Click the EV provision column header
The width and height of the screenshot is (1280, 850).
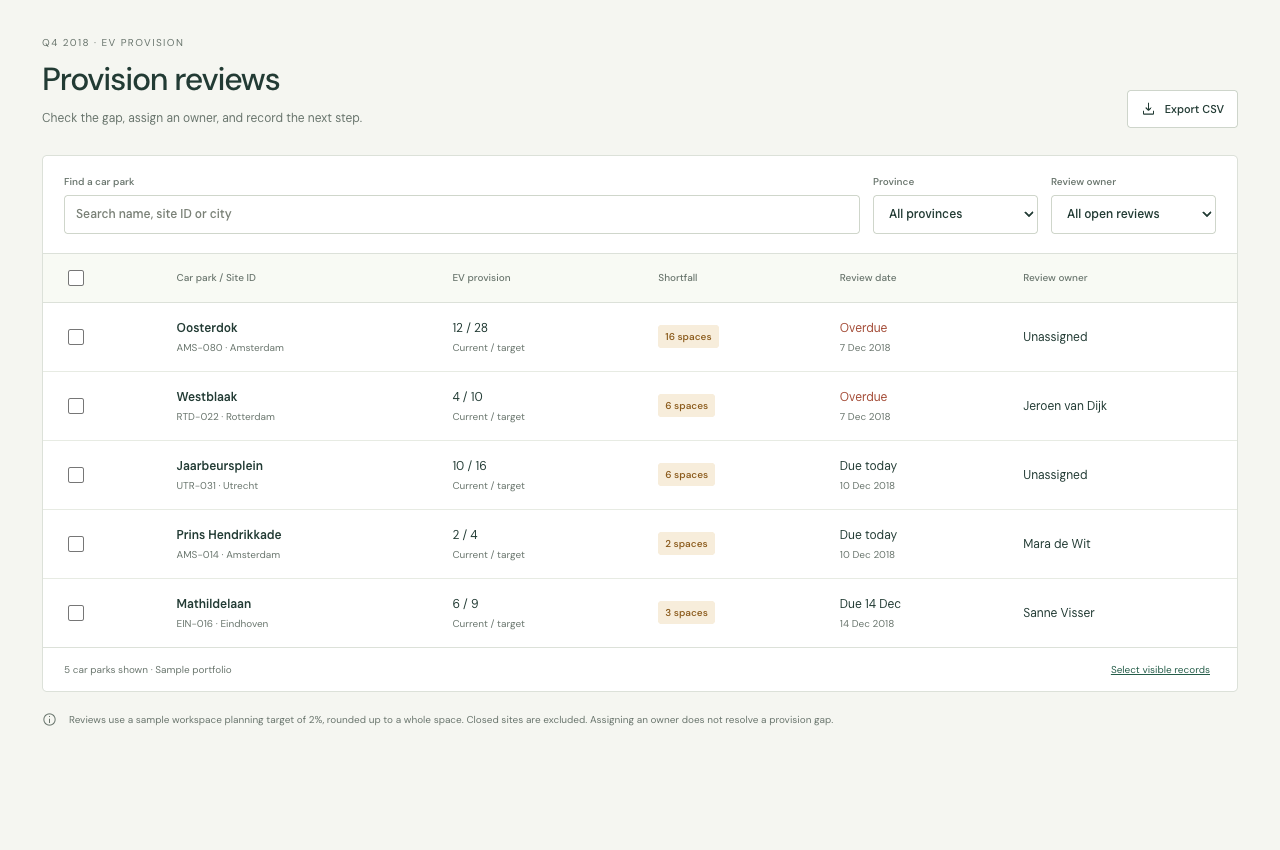coord(481,278)
